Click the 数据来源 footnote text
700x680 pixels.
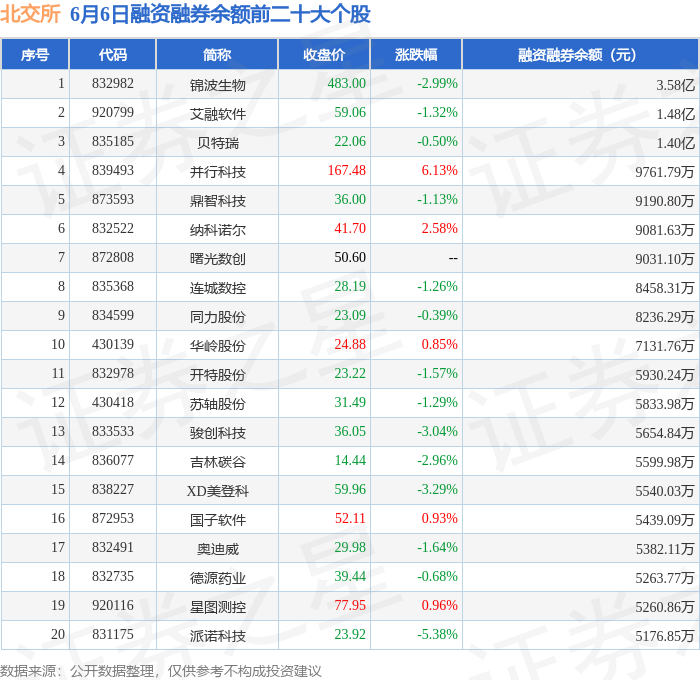(161, 671)
